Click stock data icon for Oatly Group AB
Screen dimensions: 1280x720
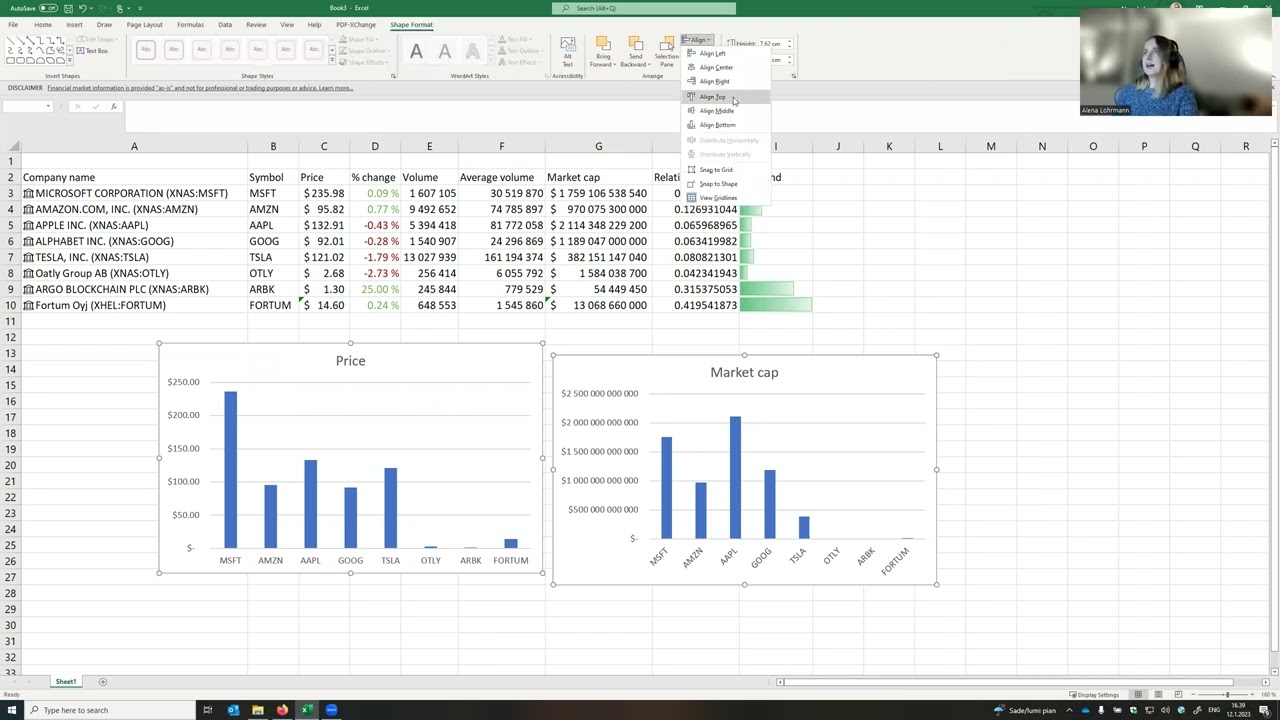(x=28, y=273)
